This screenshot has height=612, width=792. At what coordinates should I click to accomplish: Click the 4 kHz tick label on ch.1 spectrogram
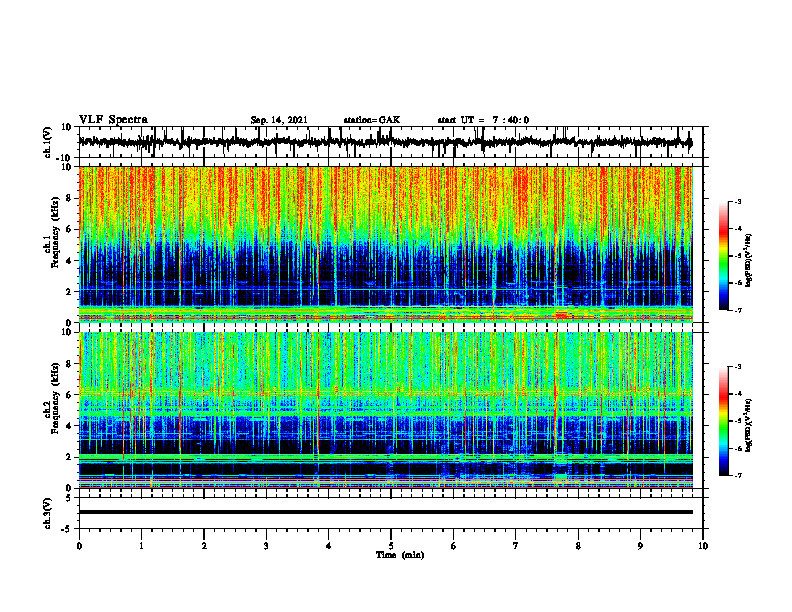click(69, 261)
